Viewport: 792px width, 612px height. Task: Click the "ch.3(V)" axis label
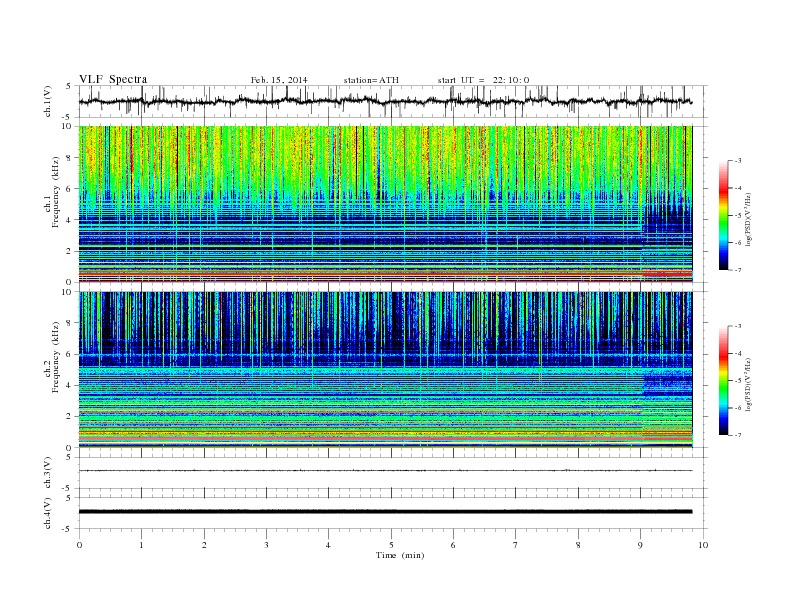[x=48, y=473]
